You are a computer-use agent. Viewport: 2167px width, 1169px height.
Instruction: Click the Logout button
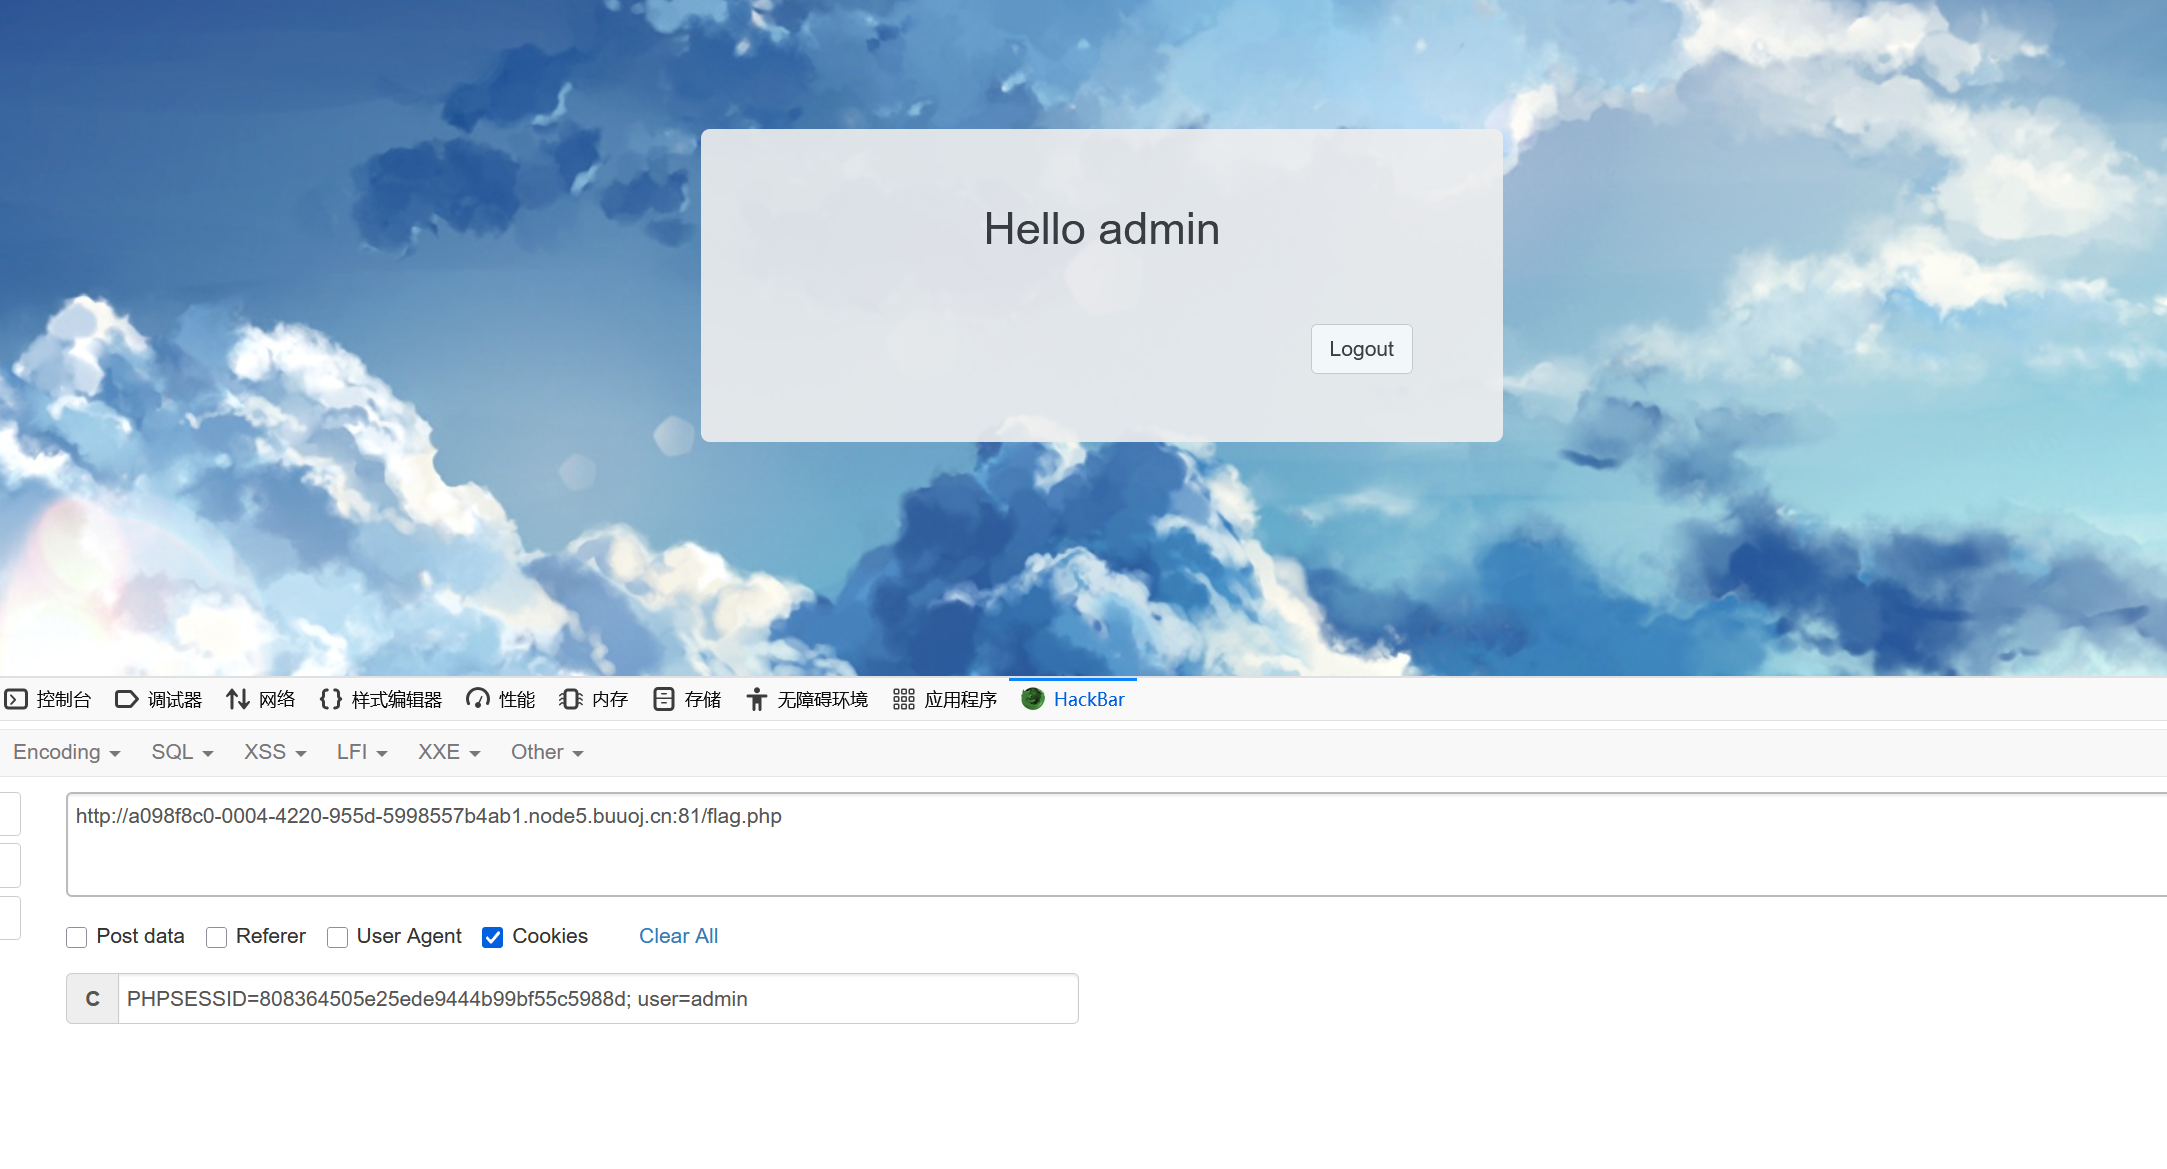(1361, 349)
